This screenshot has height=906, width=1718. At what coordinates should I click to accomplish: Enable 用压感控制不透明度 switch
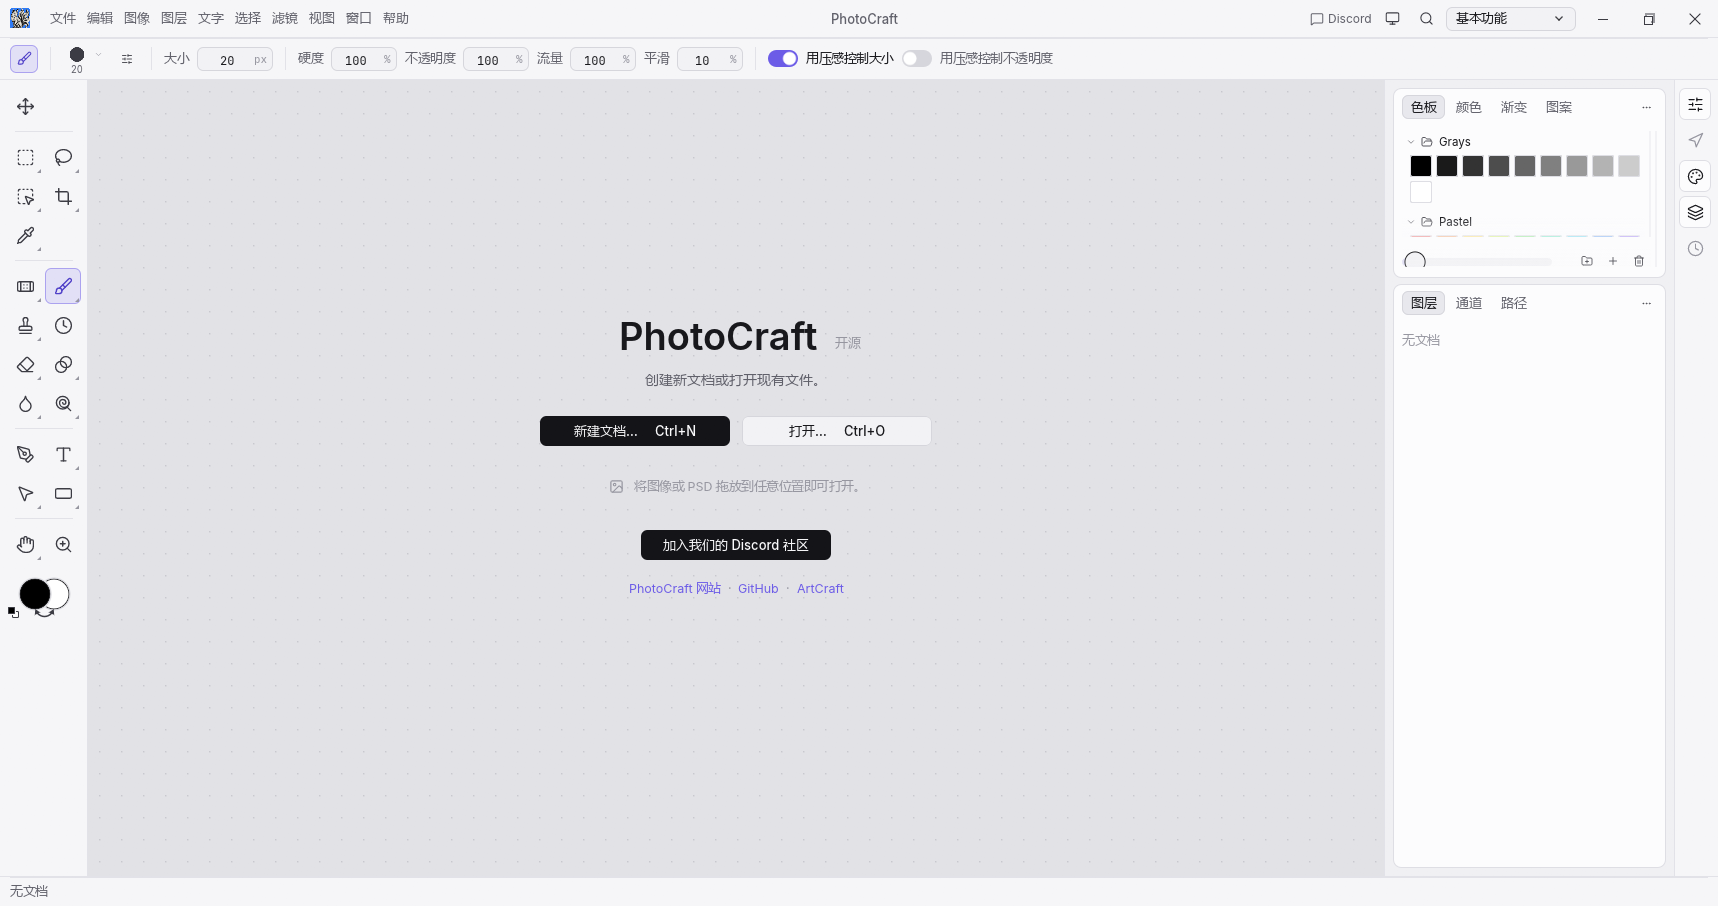click(917, 59)
